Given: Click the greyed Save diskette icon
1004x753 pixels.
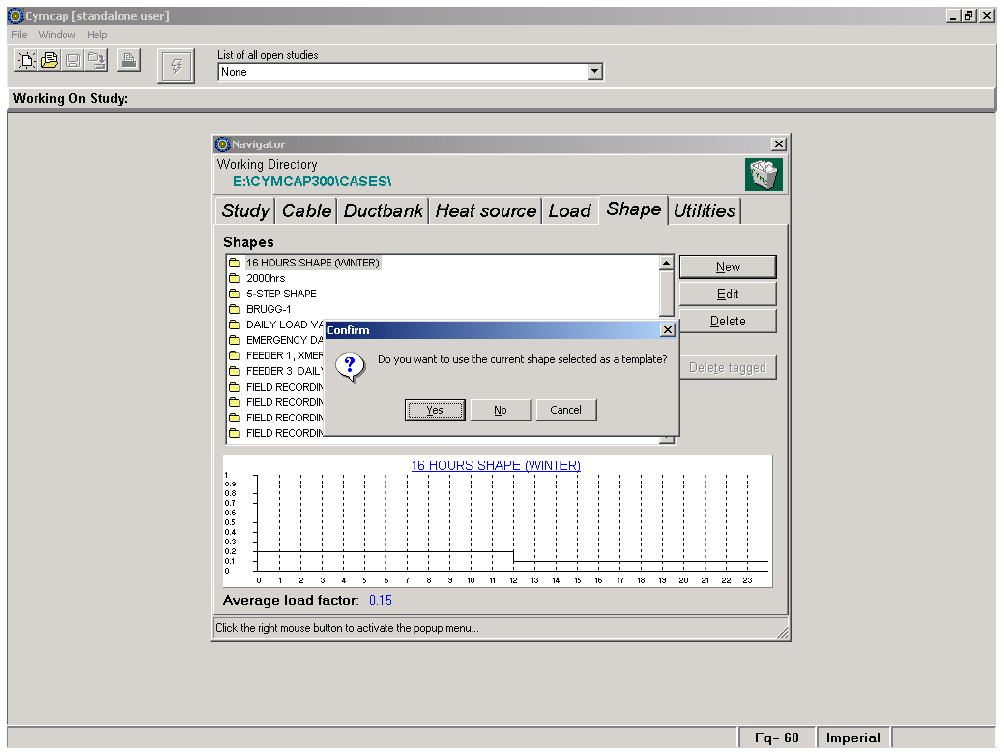Looking at the screenshot, I should click(x=73, y=61).
